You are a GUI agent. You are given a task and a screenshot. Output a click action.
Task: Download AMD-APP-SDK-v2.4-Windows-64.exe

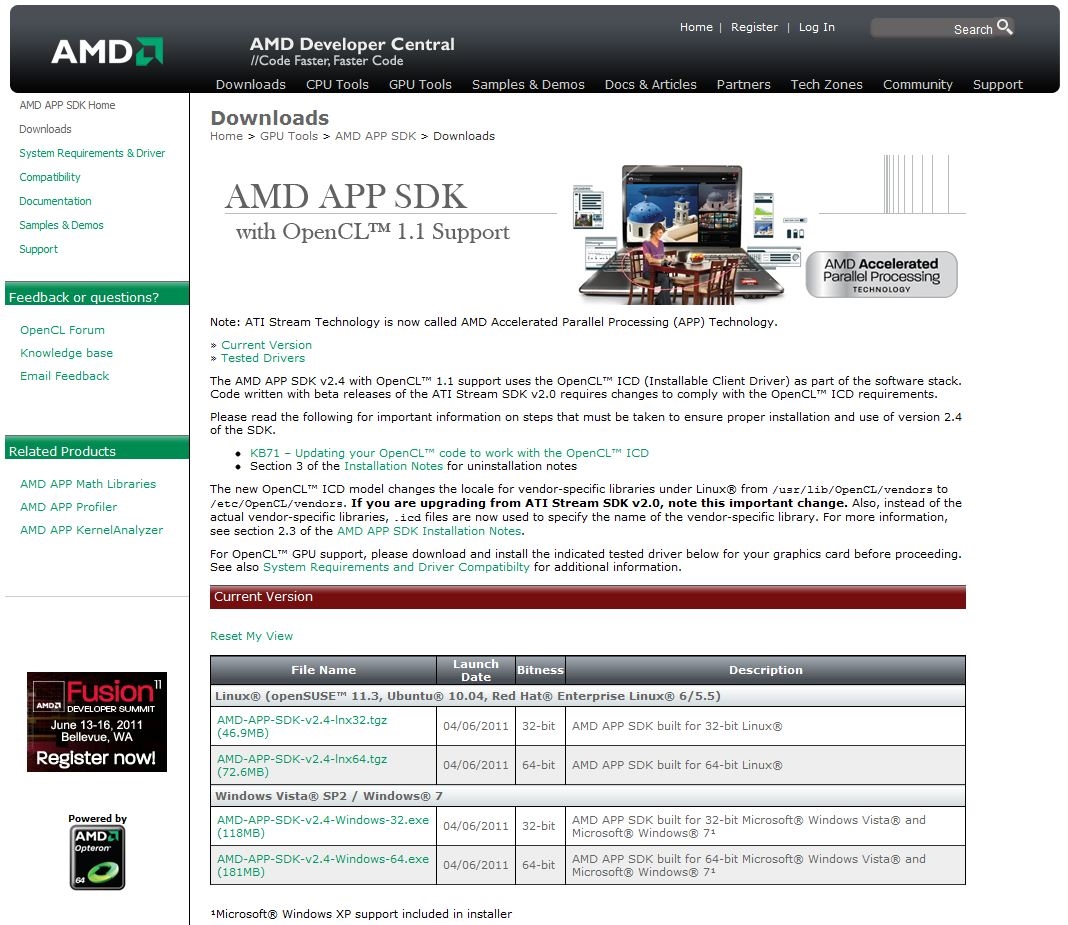coord(323,865)
